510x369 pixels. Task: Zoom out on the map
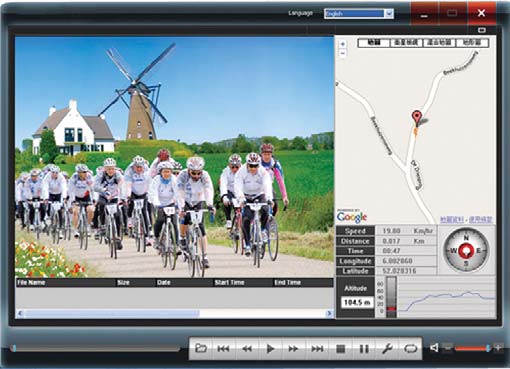343,53
